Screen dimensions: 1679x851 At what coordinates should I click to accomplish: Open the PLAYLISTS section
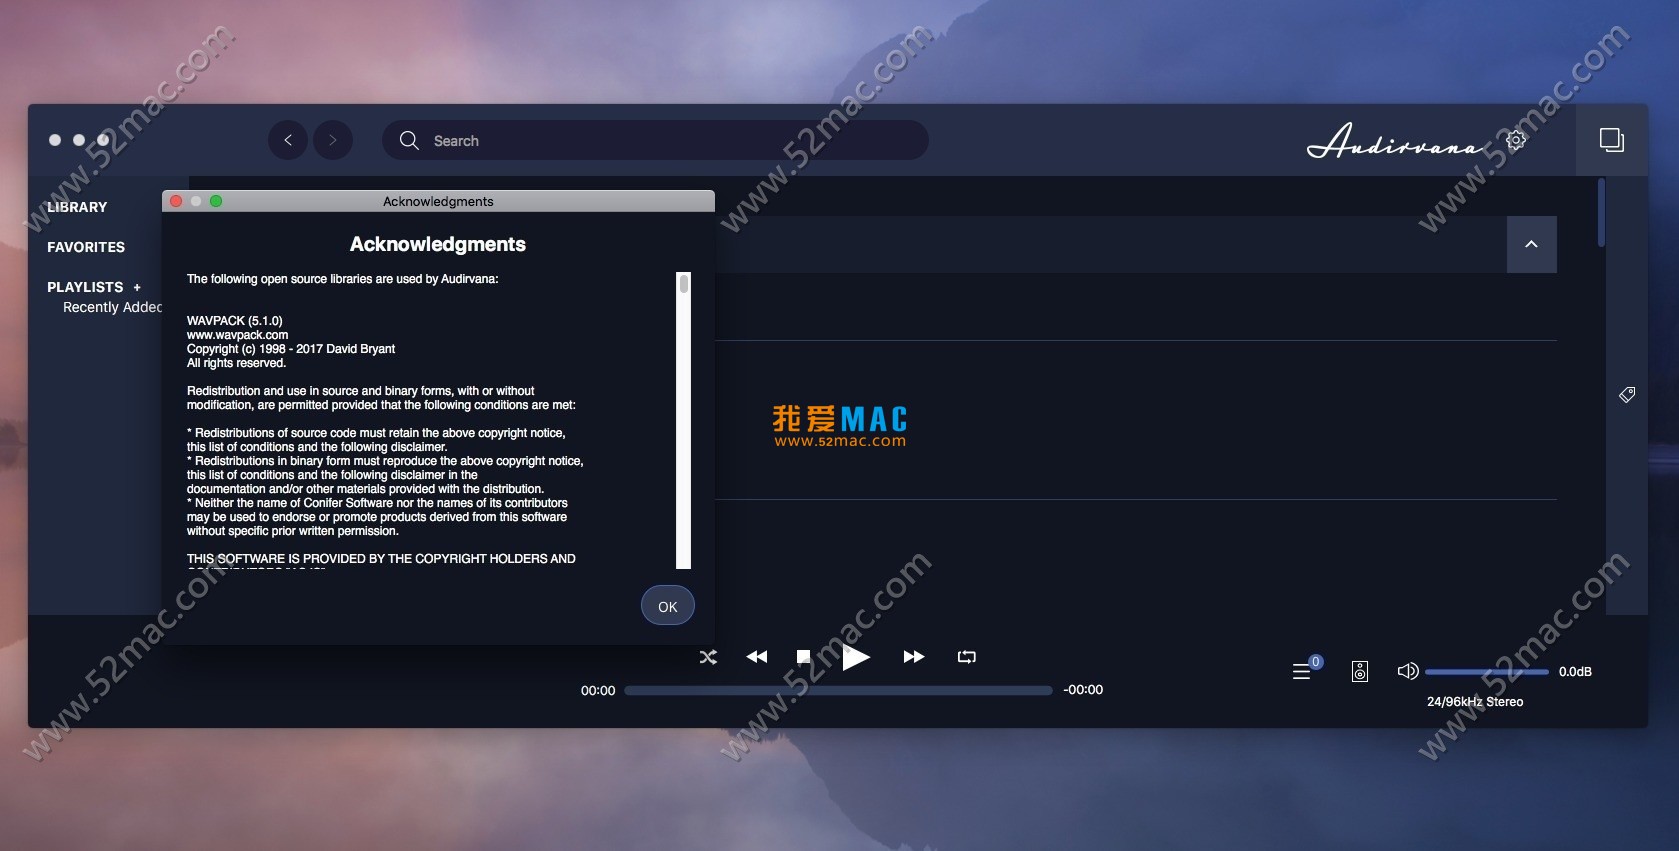click(85, 287)
